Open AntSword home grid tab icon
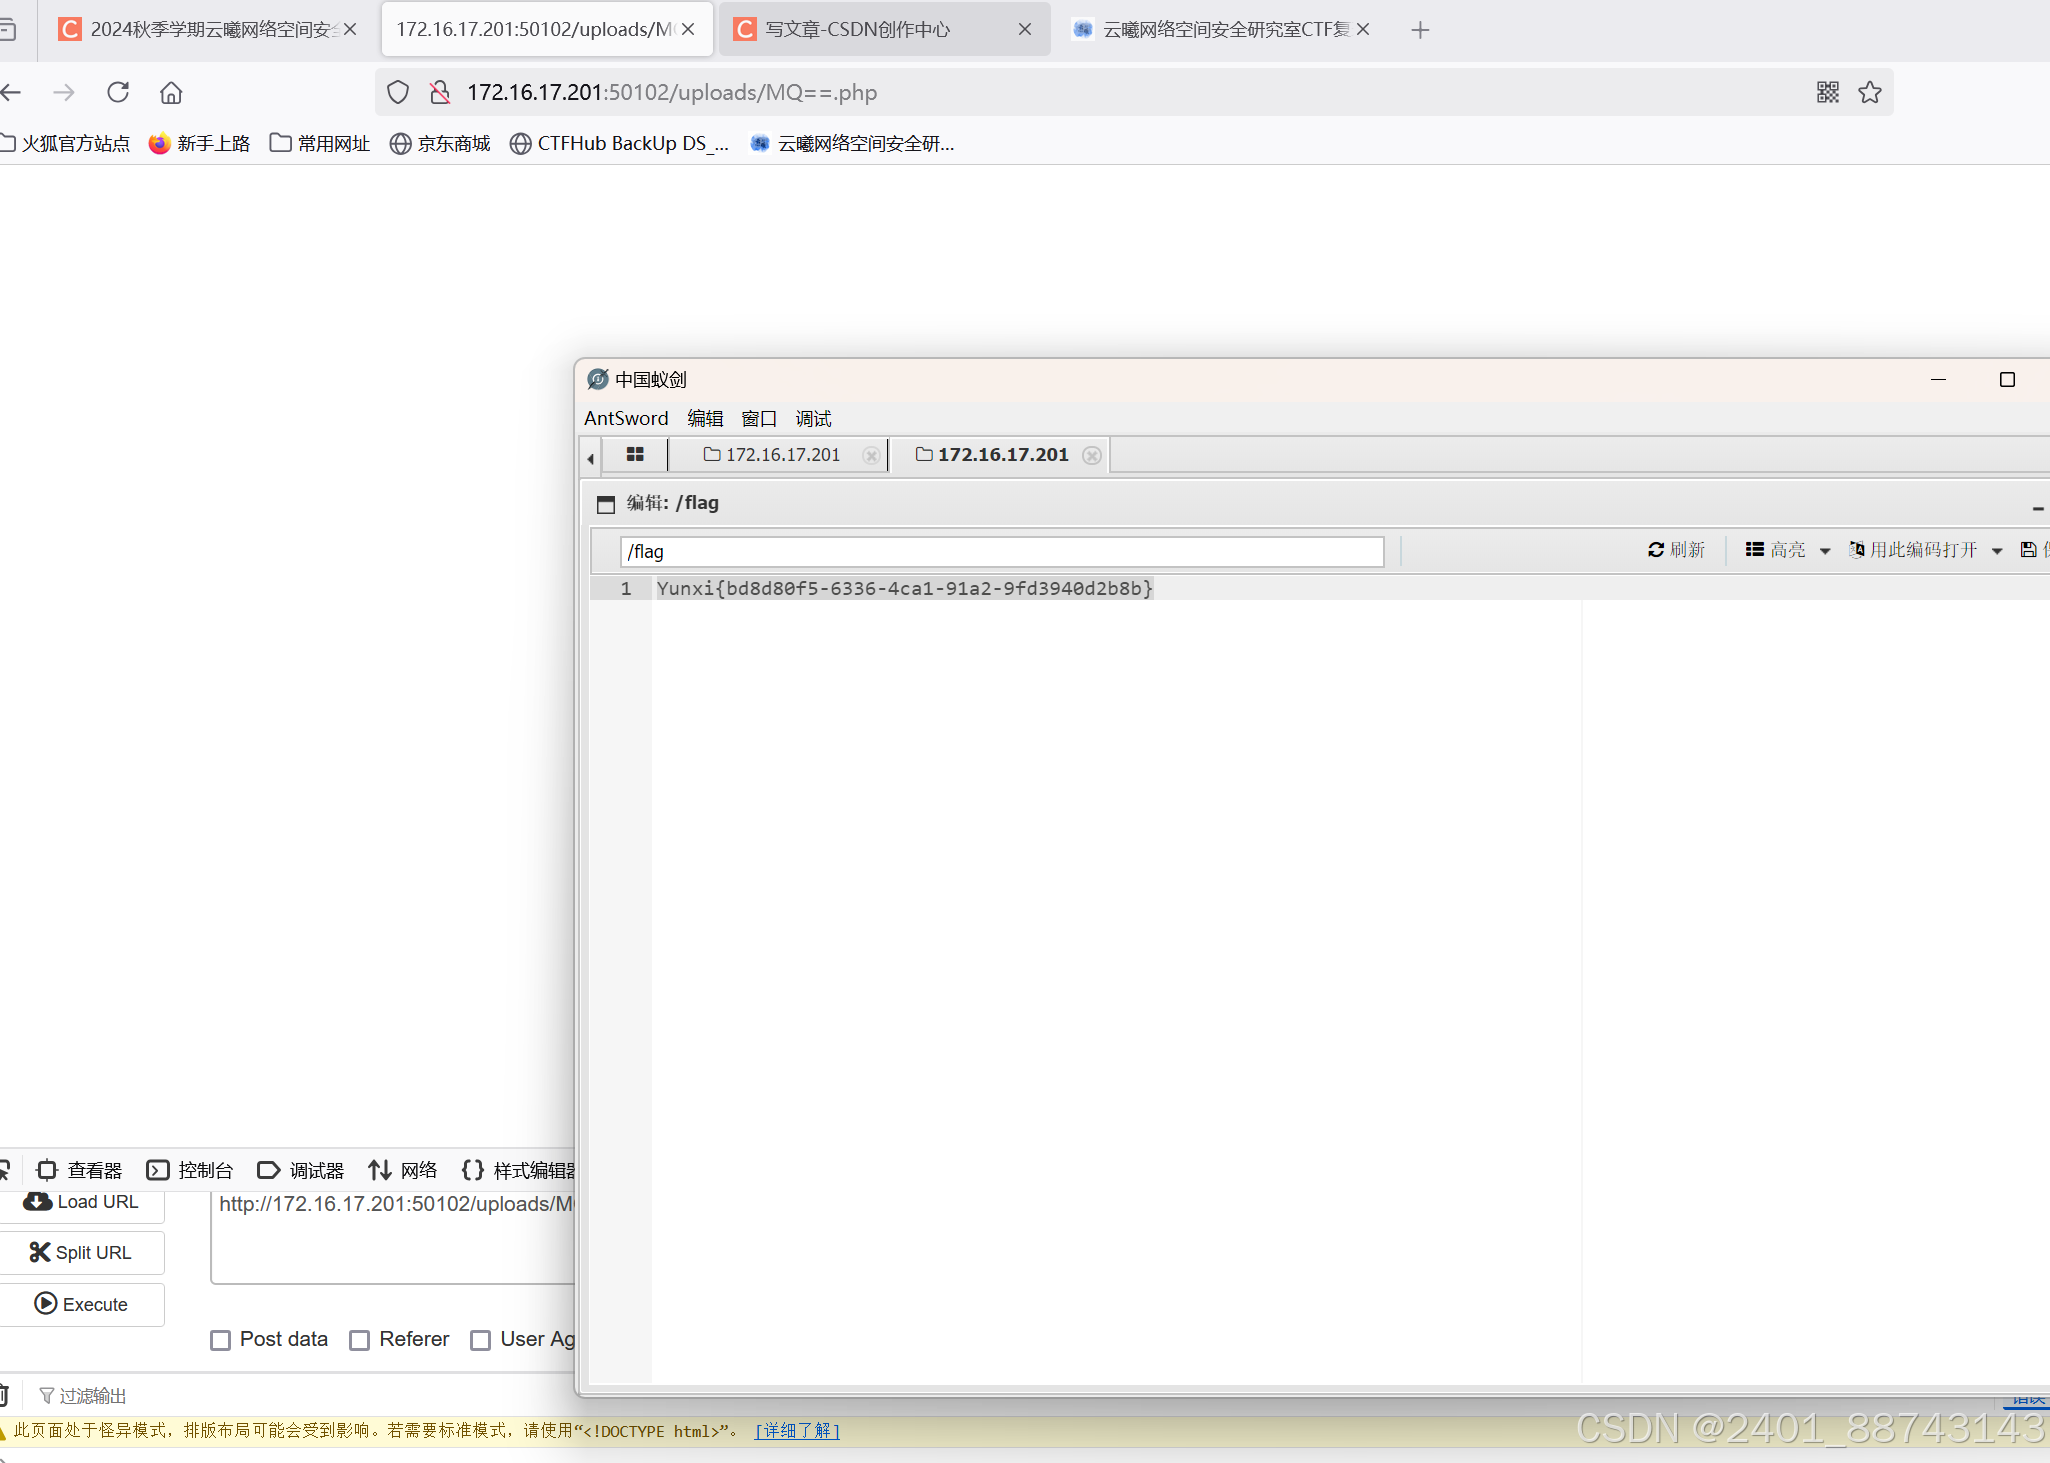 pos(634,454)
